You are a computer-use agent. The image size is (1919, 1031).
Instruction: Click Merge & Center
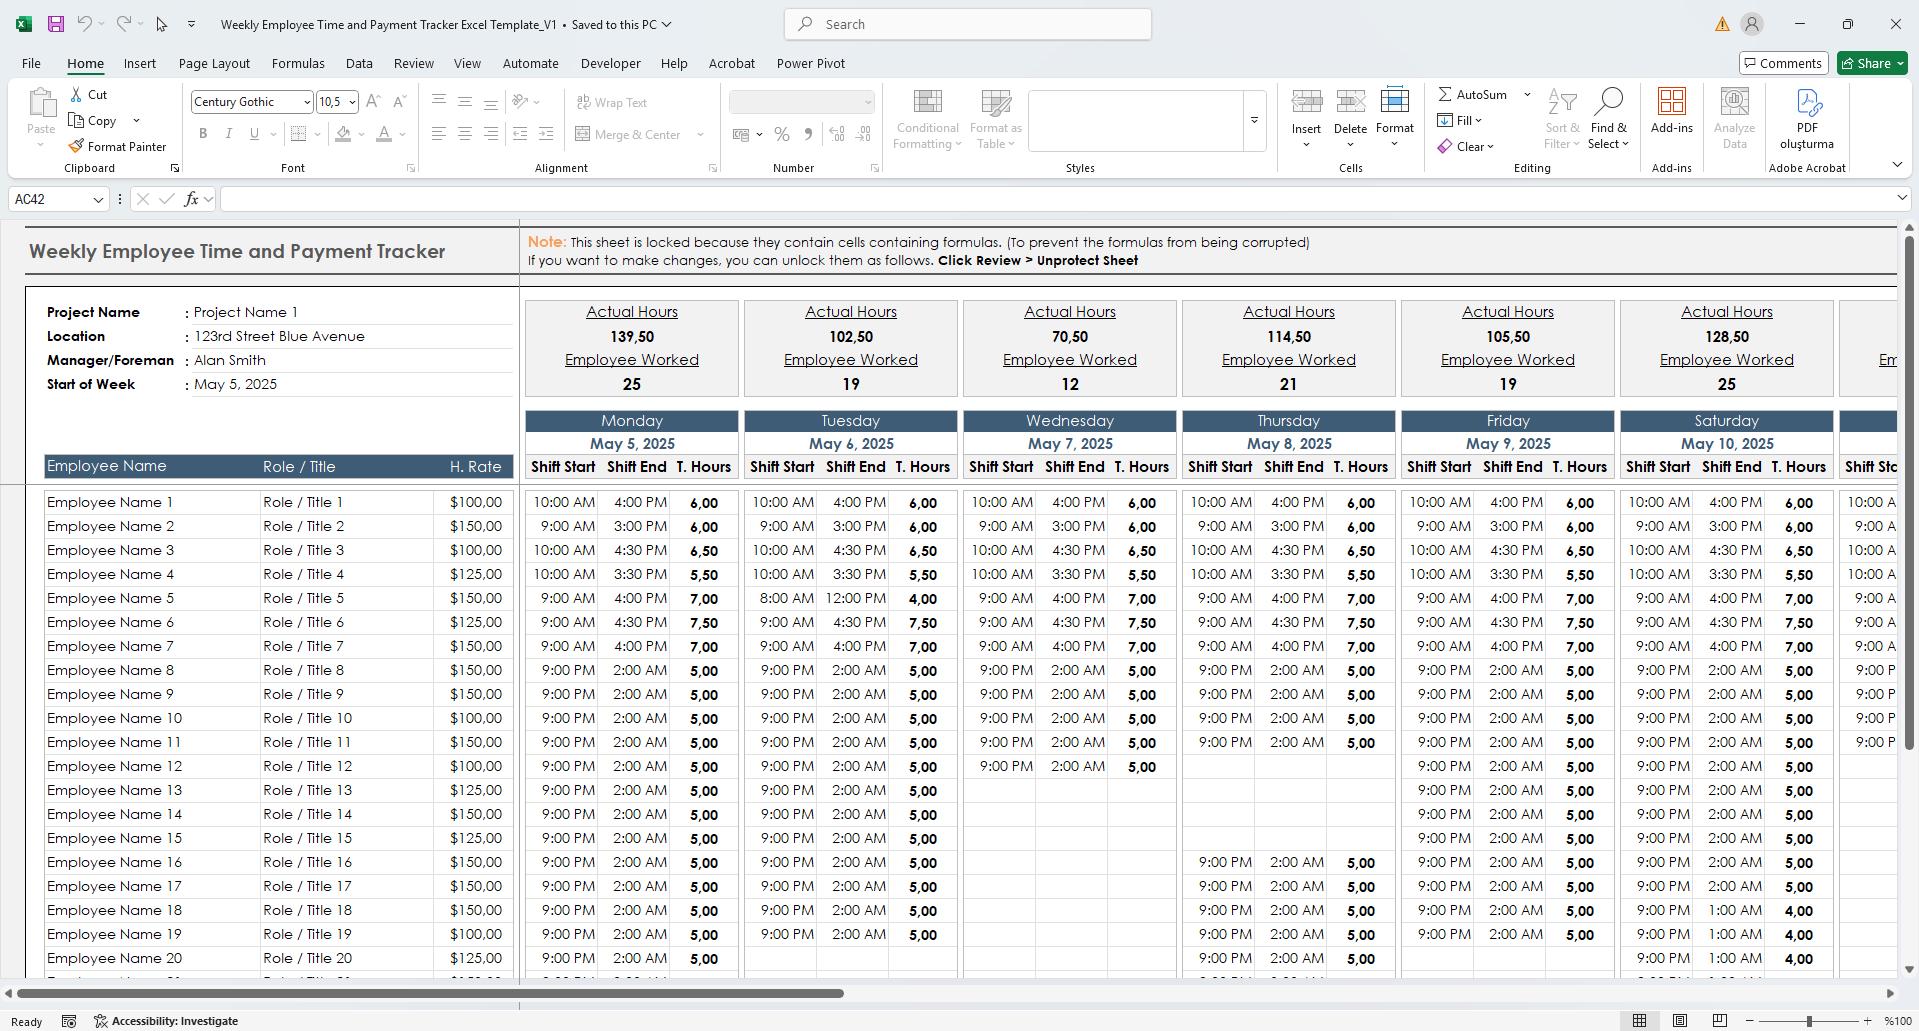630,134
